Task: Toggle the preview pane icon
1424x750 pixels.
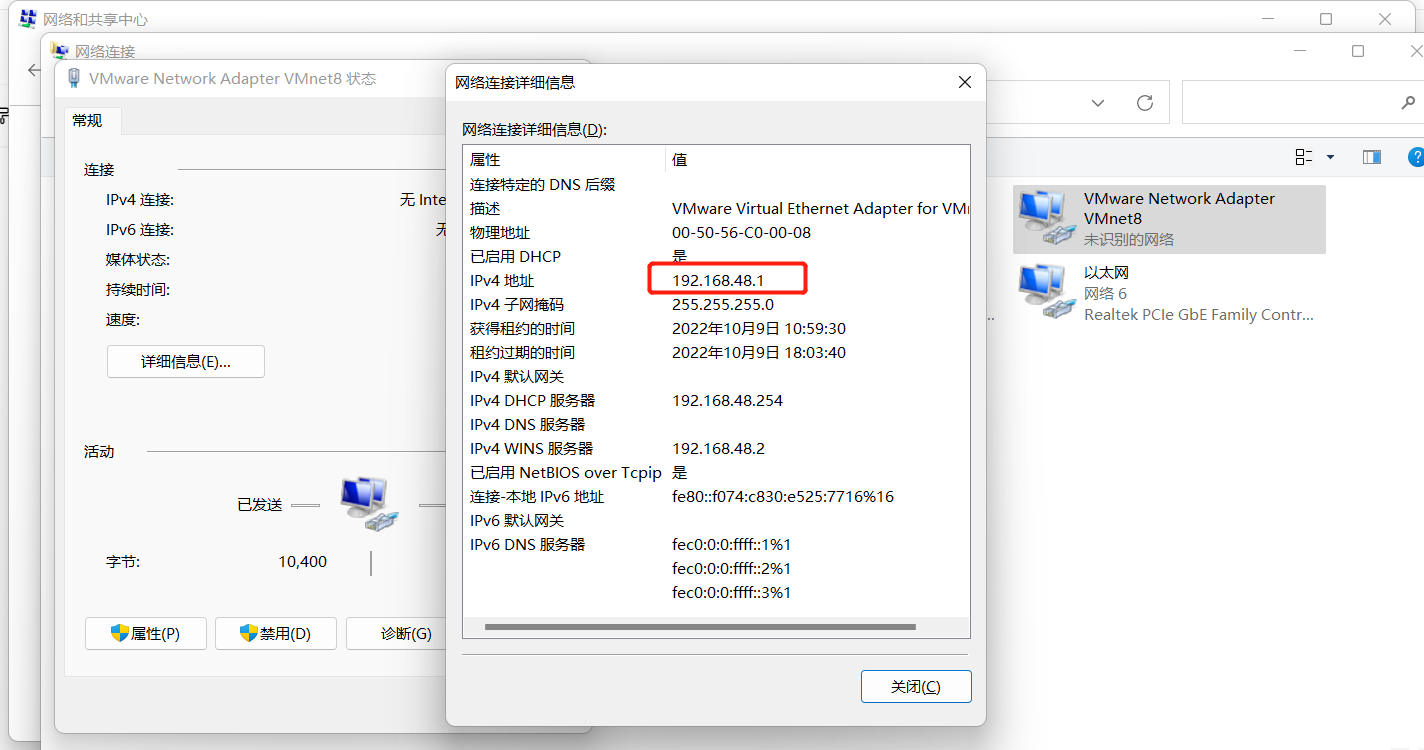Action: [1372, 157]
